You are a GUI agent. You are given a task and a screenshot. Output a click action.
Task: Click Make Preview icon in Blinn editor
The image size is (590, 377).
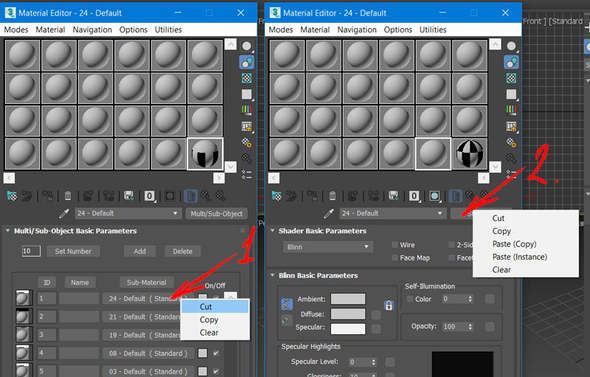pos(511,126)
